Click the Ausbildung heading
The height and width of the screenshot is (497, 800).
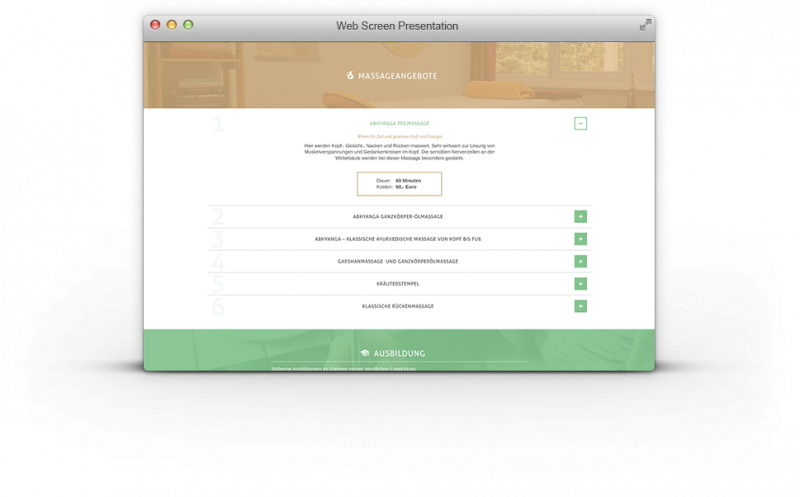(399, 353)
